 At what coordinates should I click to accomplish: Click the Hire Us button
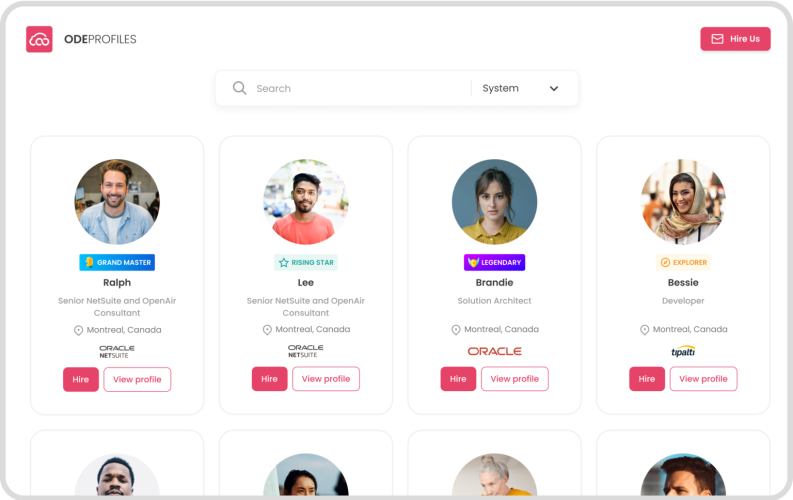(735, 39)
